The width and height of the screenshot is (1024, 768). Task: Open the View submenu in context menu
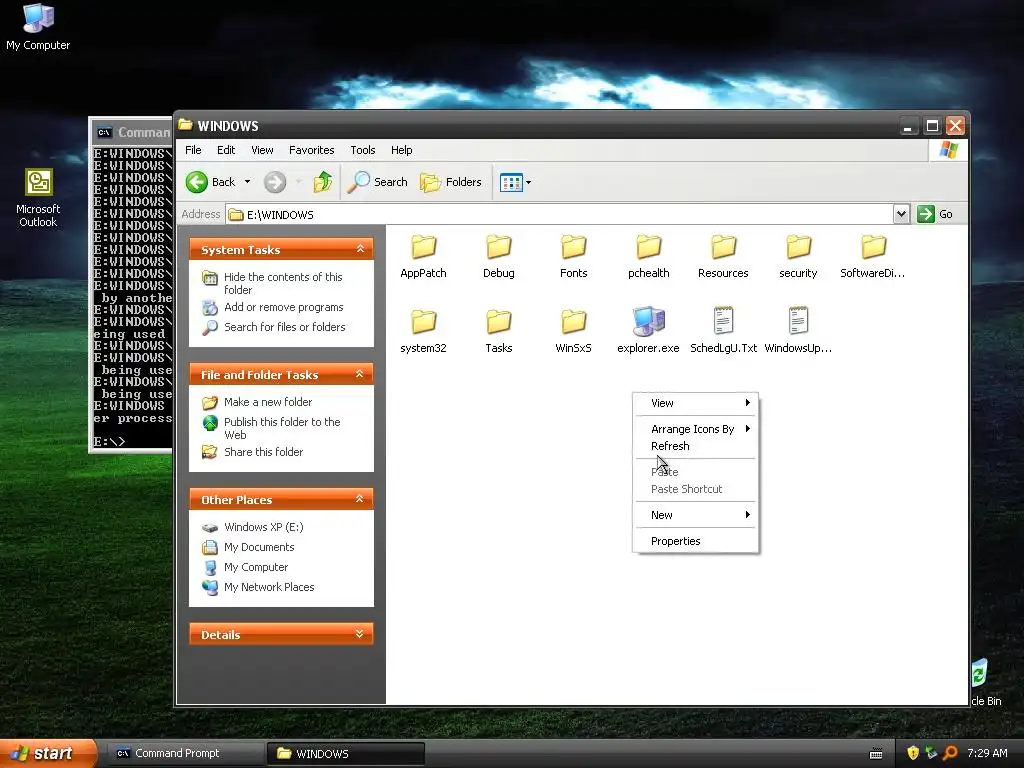pos(696,403)
